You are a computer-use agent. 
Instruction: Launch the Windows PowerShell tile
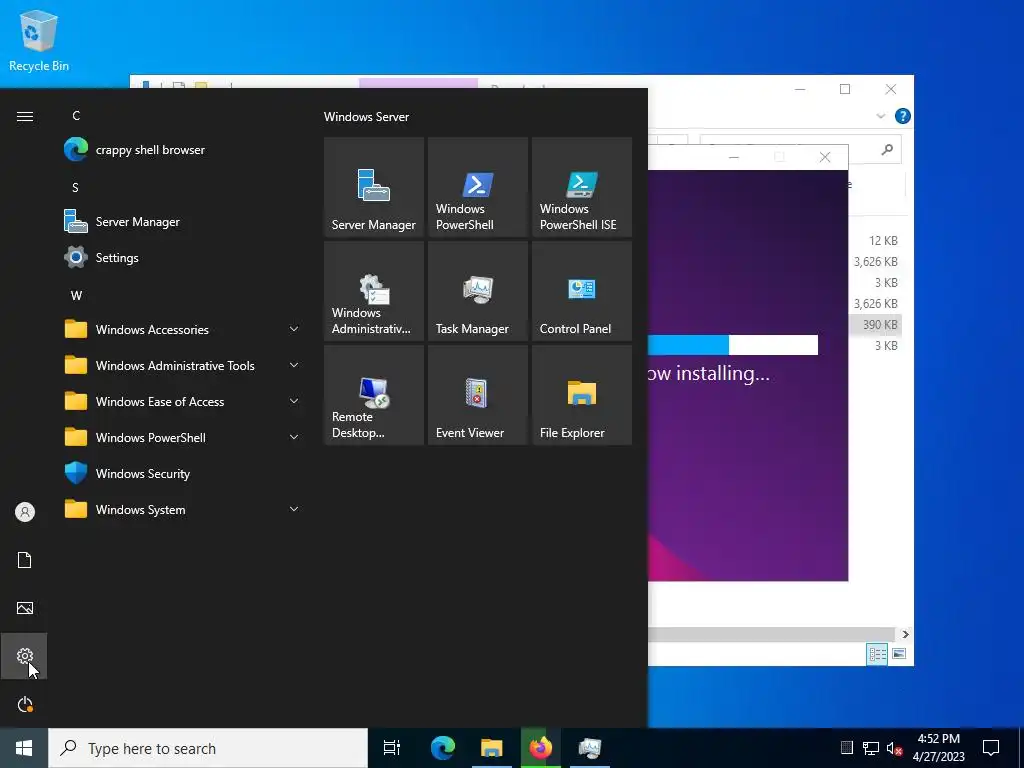477,187
